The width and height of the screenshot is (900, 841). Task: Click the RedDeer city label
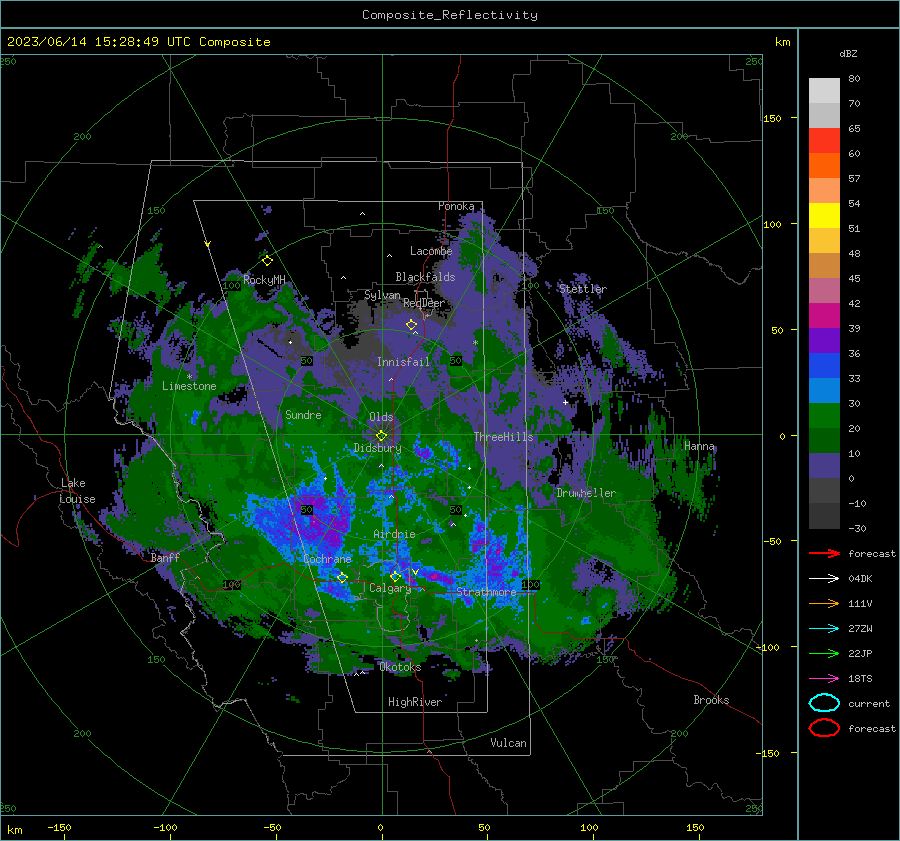pos(424,303)
